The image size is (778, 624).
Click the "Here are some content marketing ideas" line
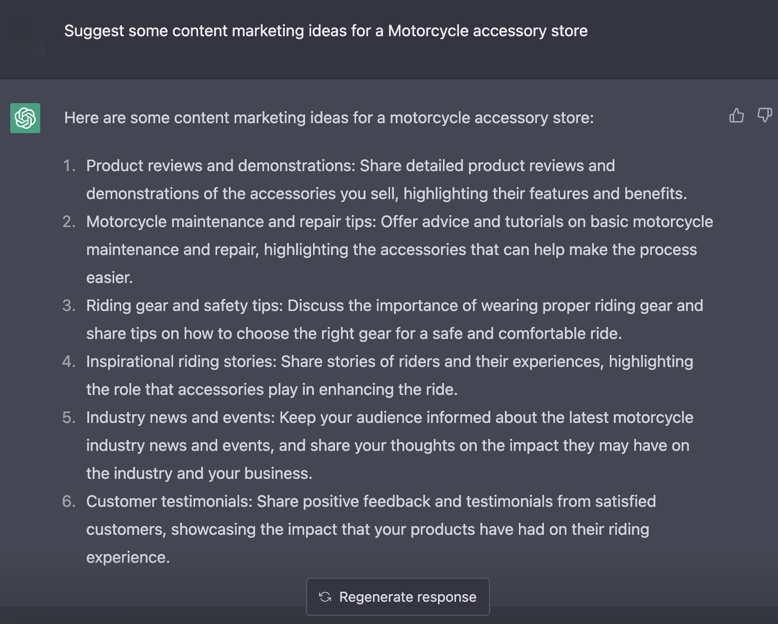328,118
